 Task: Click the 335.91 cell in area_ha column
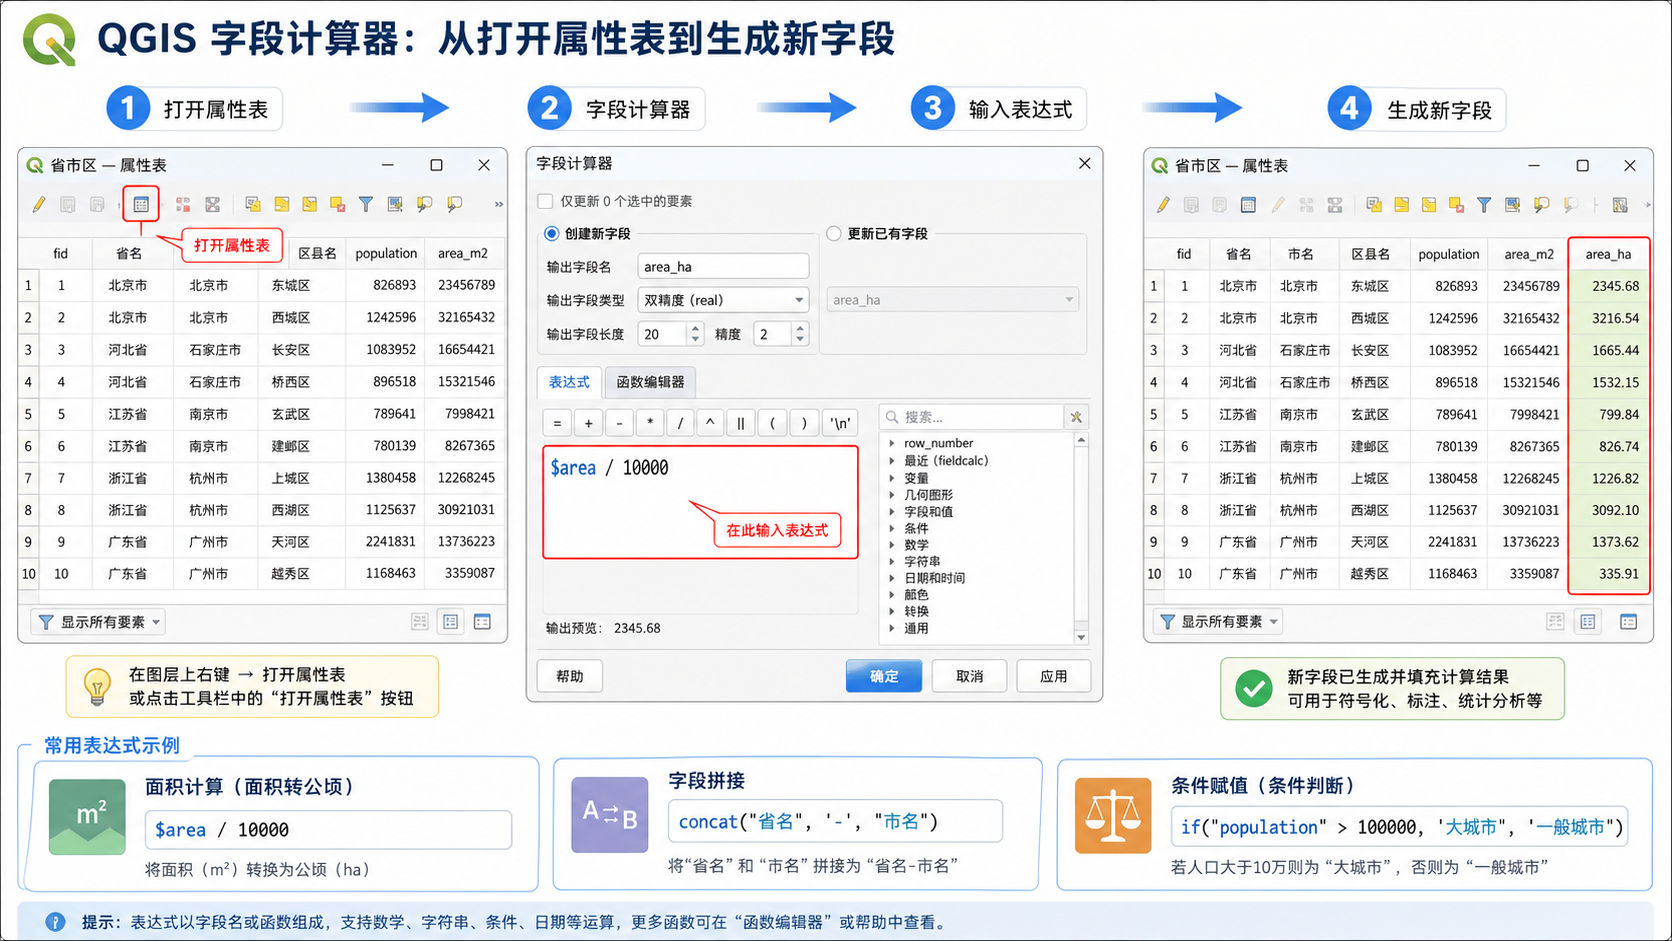pyautogui.click(x=1608, y=574)
